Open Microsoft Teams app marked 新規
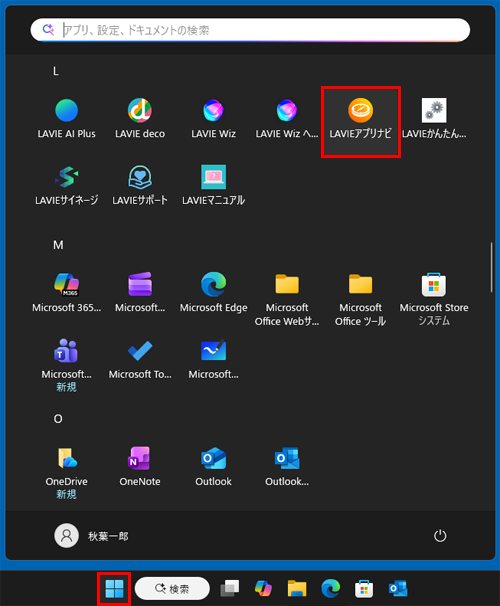This screenshot has height=606, width=500. click(x=66, y=364)
